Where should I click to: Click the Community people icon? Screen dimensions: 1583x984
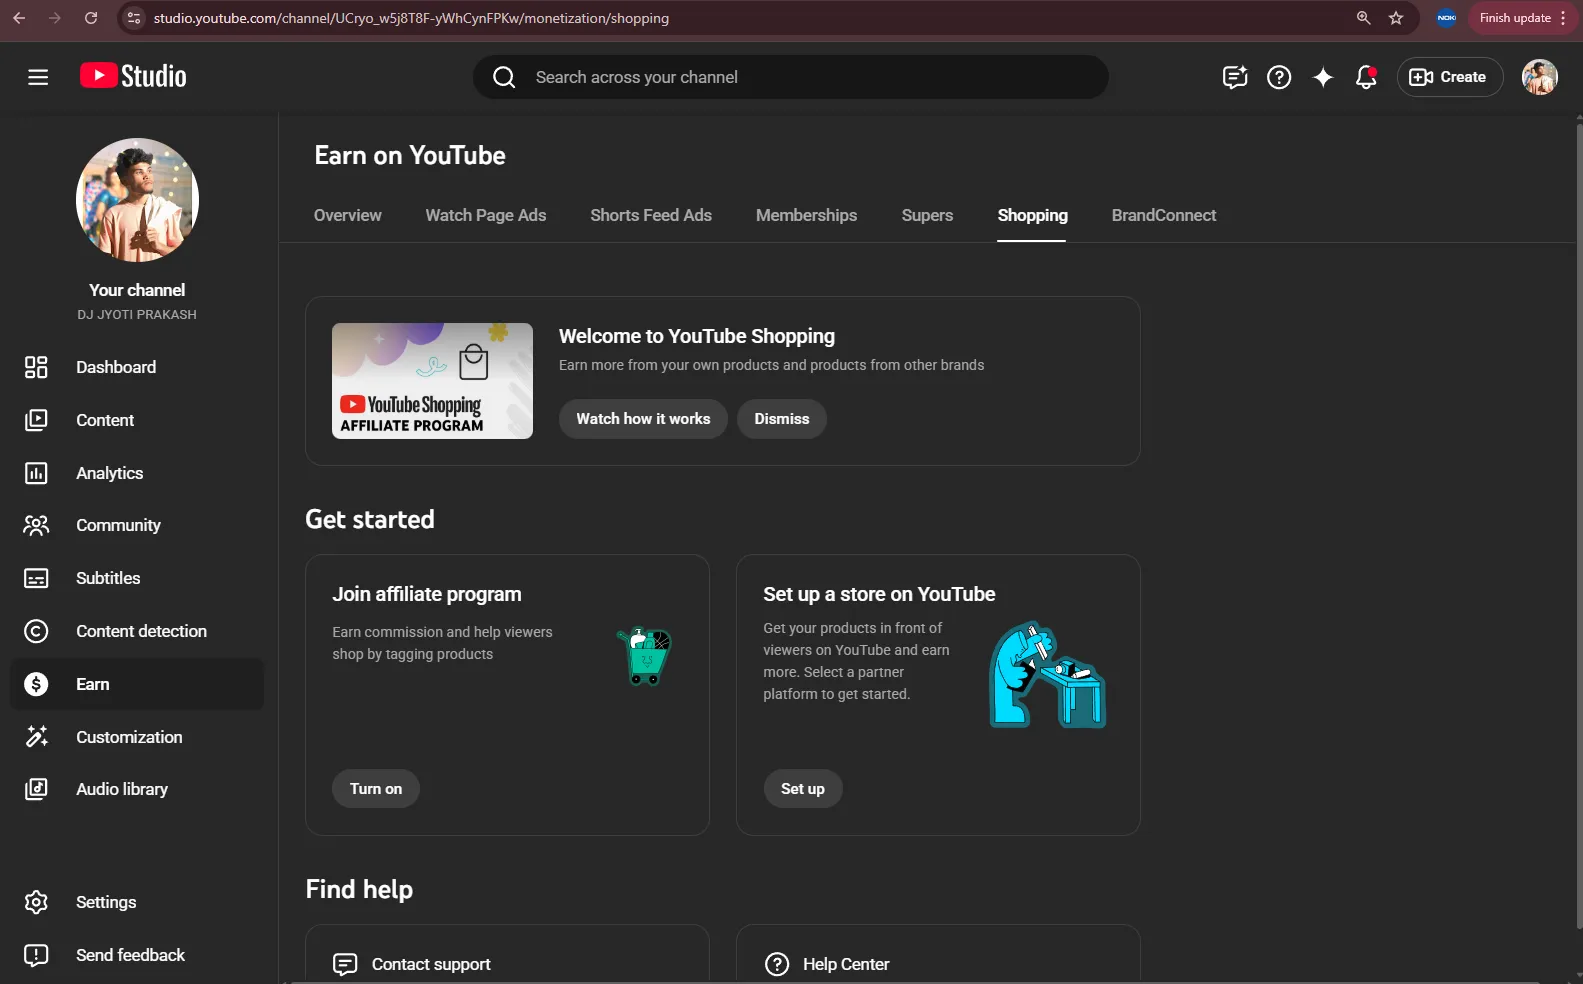coord(36,525)
